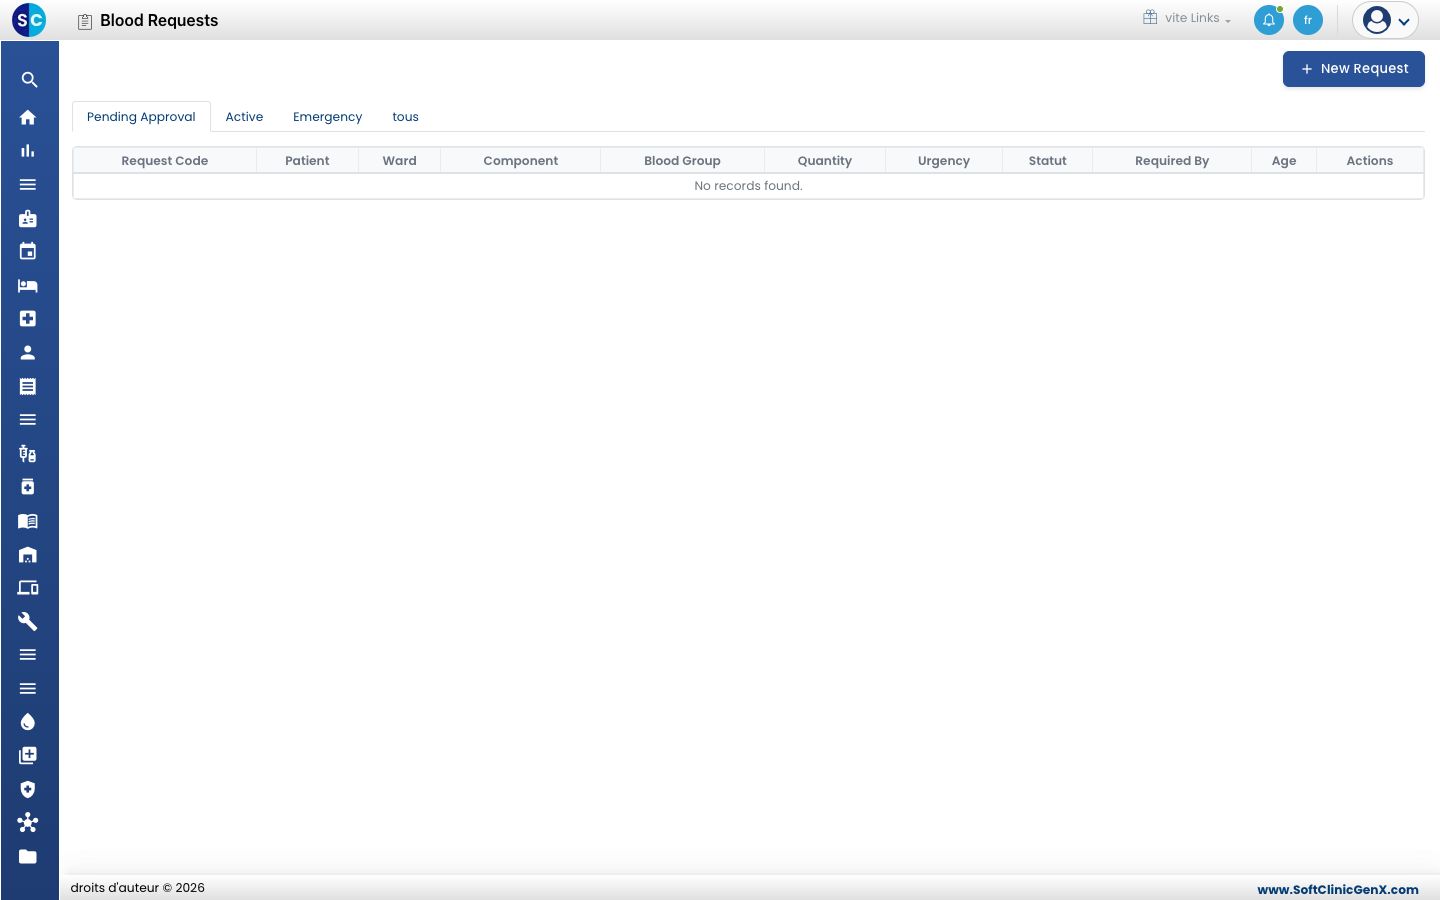This screenshot has width=1440, height=900.
Task: Select the person patient sidebar icon
Action: (28, 352)
